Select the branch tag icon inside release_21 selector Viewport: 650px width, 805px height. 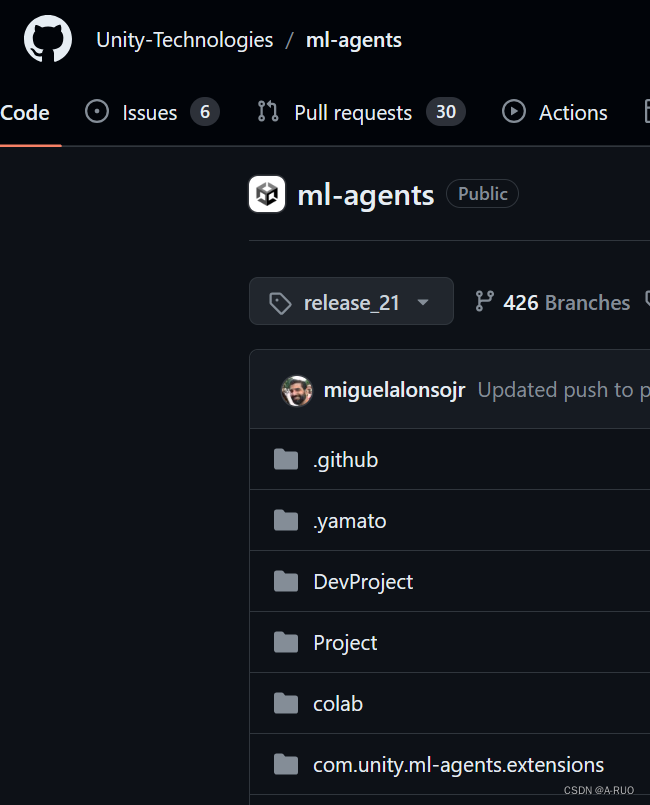coord(281,301)
